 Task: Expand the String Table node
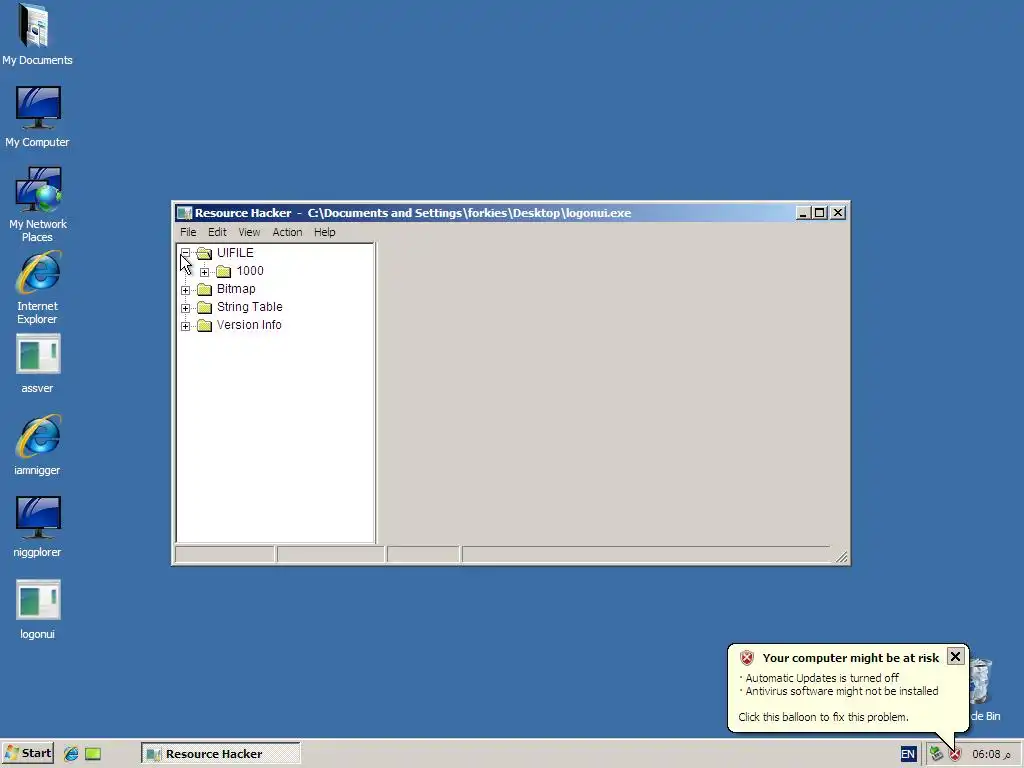(x=185, y=308)
